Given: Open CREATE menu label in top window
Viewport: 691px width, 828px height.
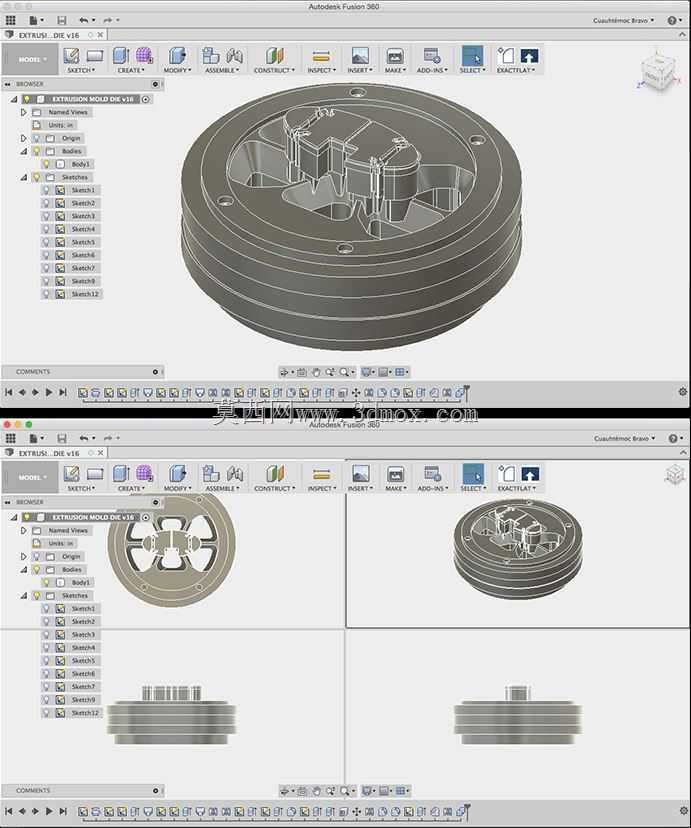Looking at the screenshot, I should (130, 70).
